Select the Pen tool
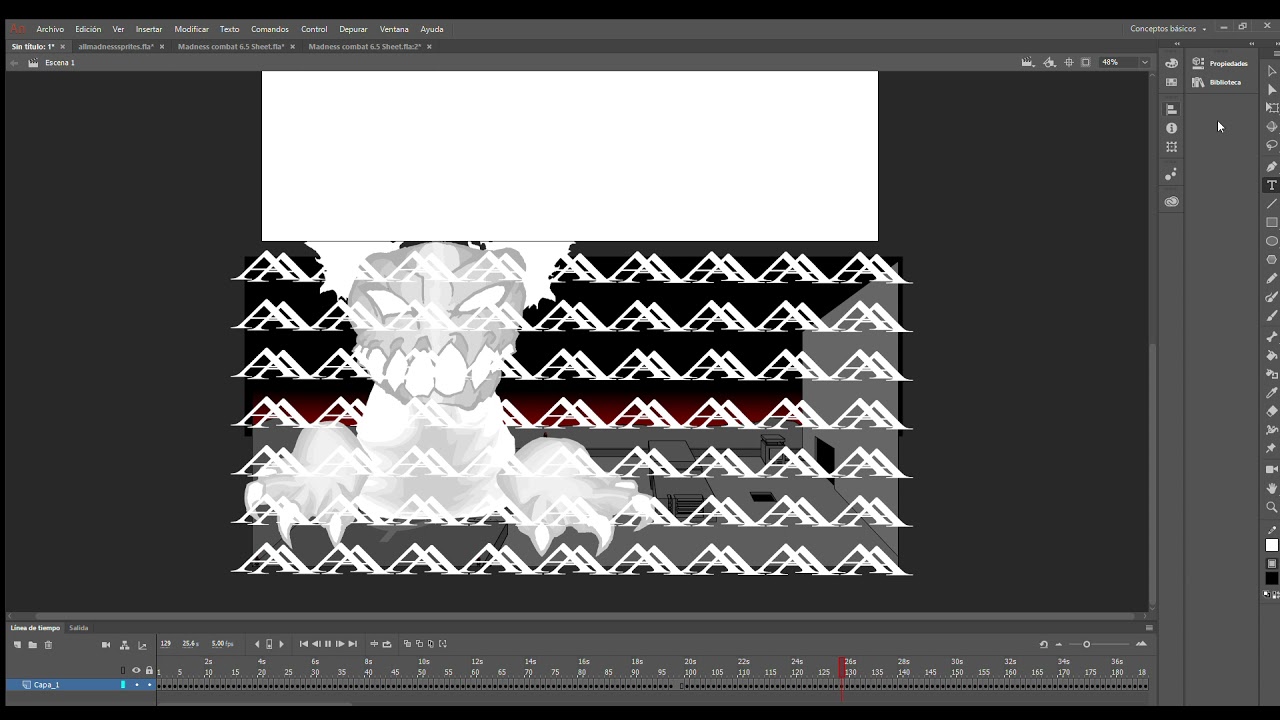 pos(1272,166)
